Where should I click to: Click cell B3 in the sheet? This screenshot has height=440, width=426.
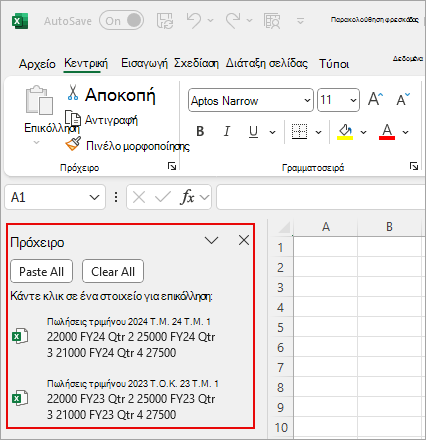pyautogui.click(x=389, y=287)
